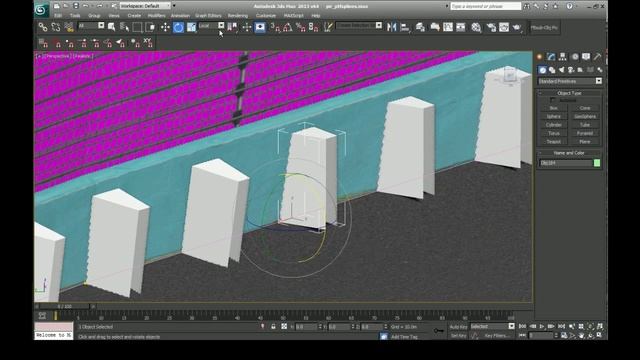Create a Teapot primitive

click(x=553, y=142)
